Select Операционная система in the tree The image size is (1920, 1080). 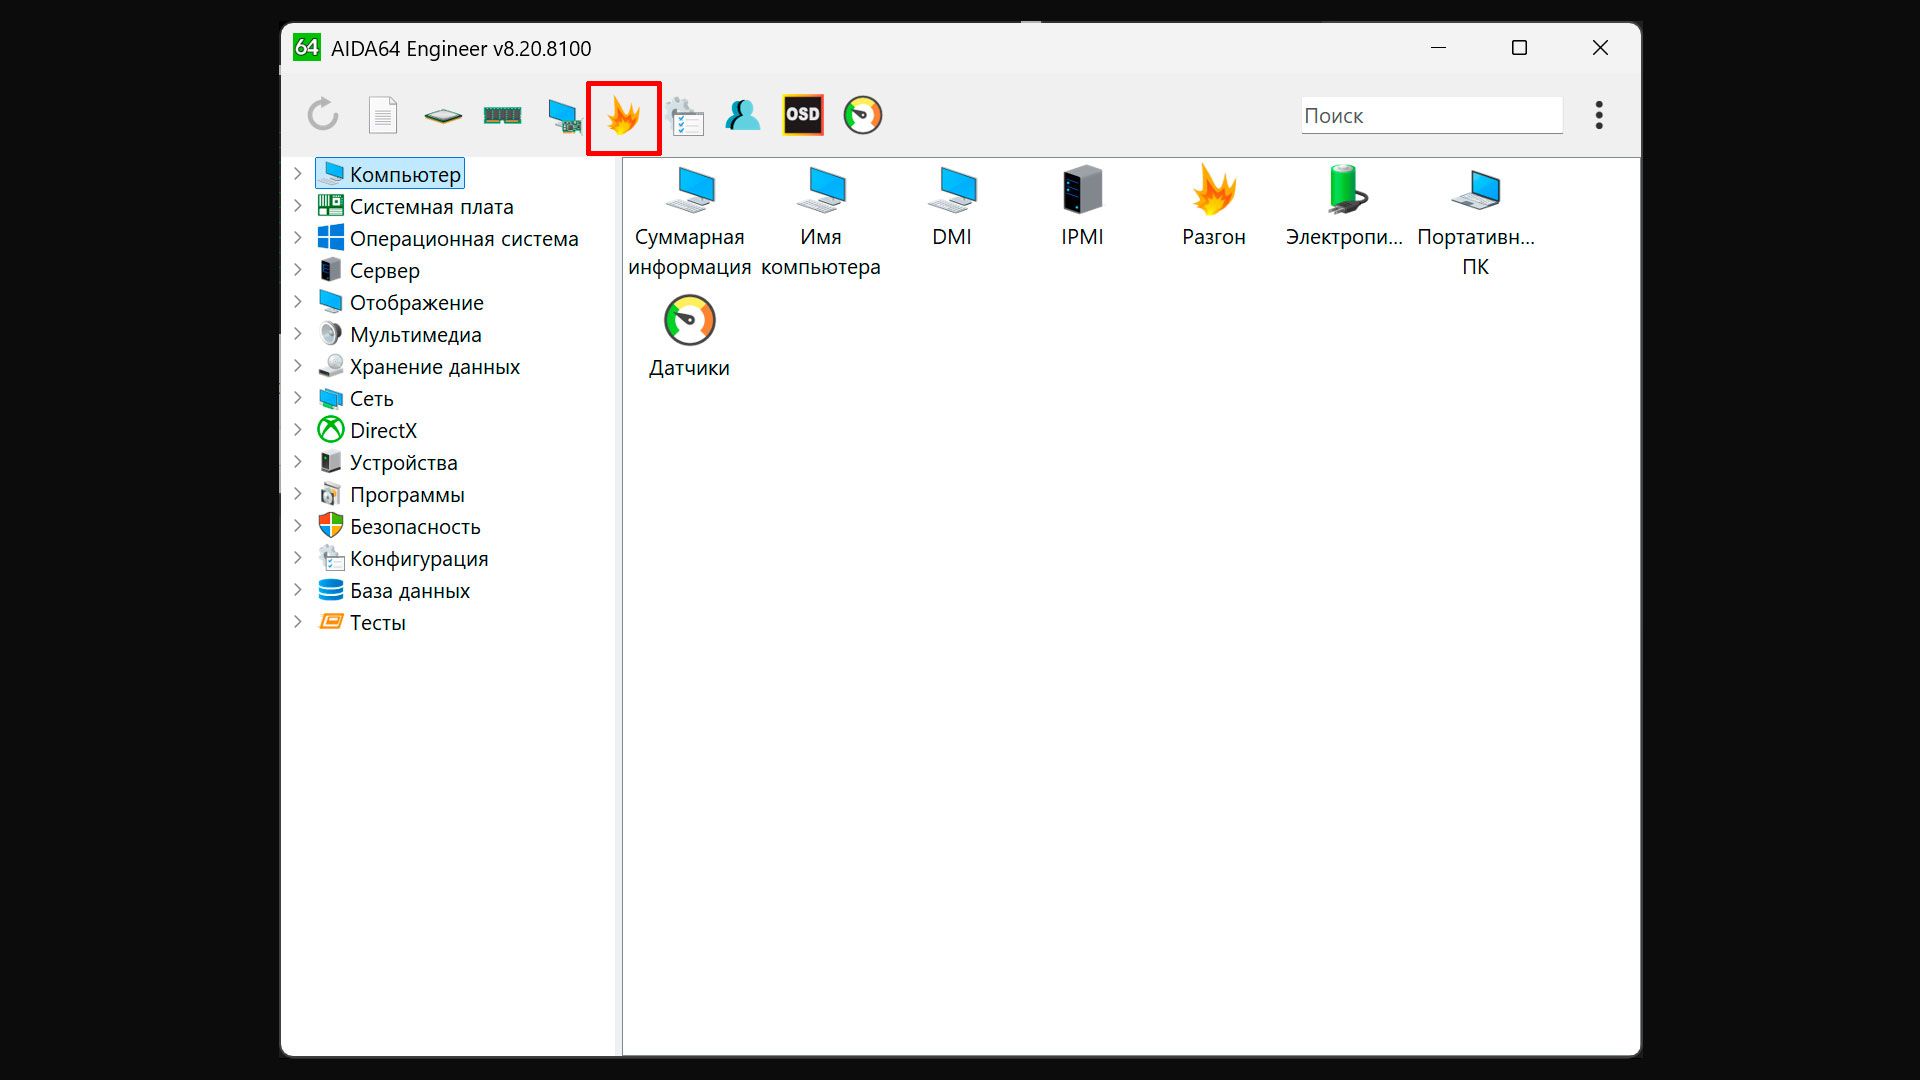[x=448, y=239]
